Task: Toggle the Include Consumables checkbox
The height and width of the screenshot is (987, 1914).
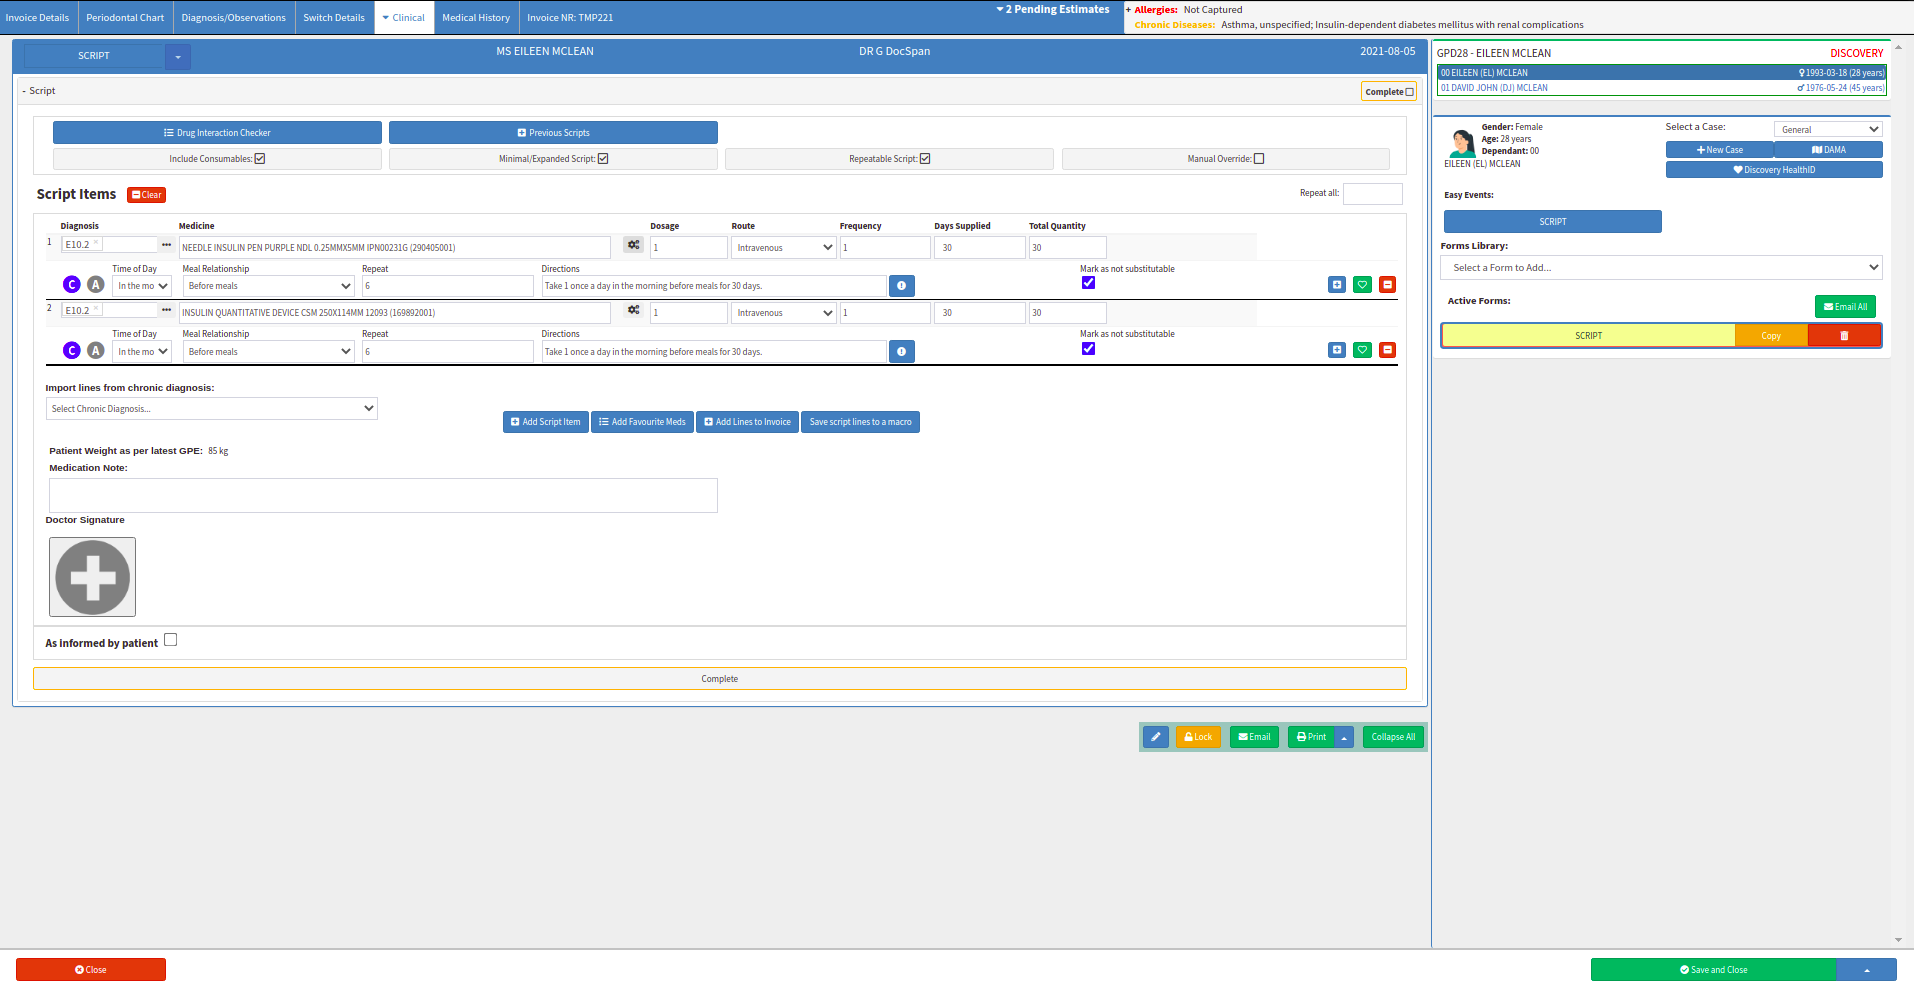Action: (260, 159)
